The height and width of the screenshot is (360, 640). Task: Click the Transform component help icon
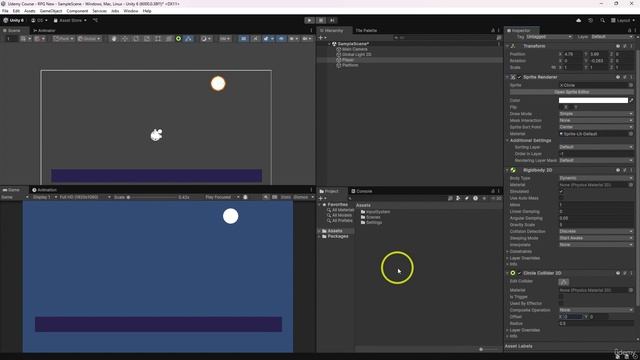(x=618, y=46)
